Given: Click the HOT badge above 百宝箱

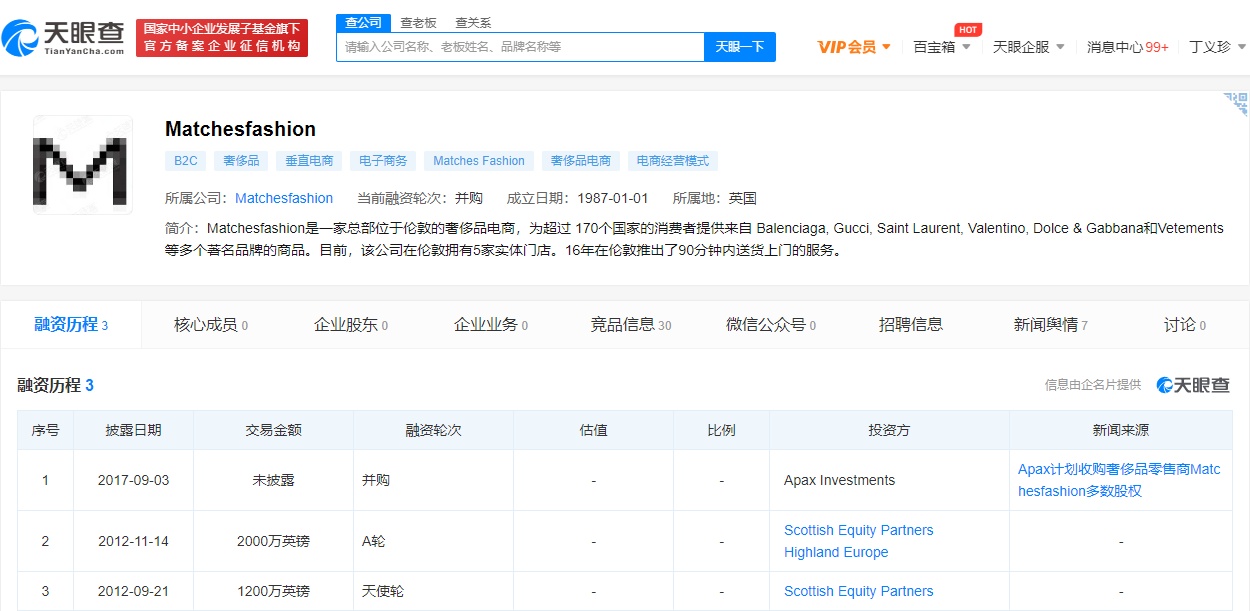Looking at the screenshot, I should [967, 29].
